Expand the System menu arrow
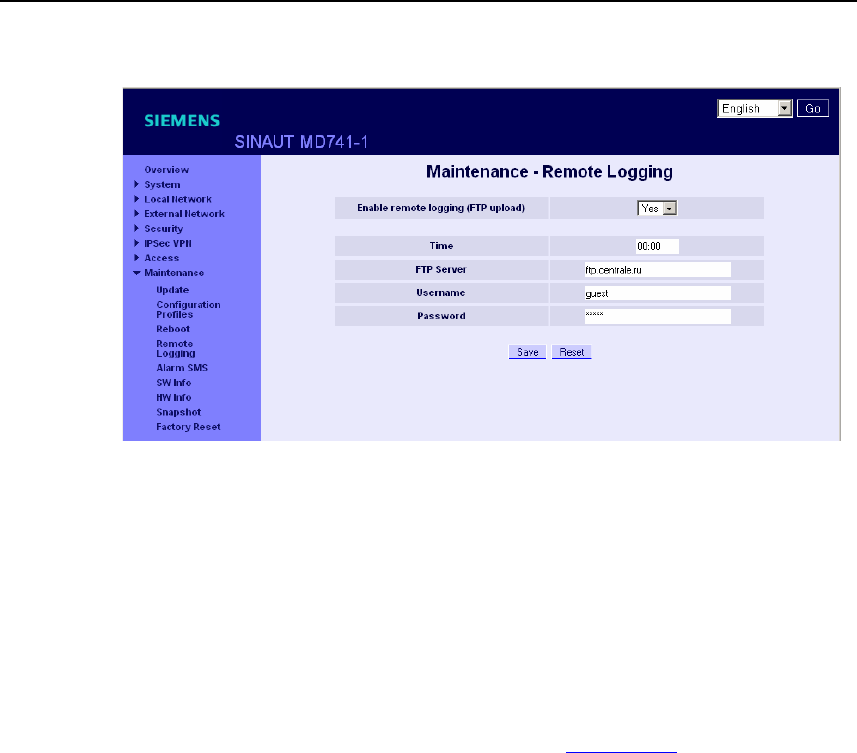The height and width of the screenshot is (753, 857). 137,185
